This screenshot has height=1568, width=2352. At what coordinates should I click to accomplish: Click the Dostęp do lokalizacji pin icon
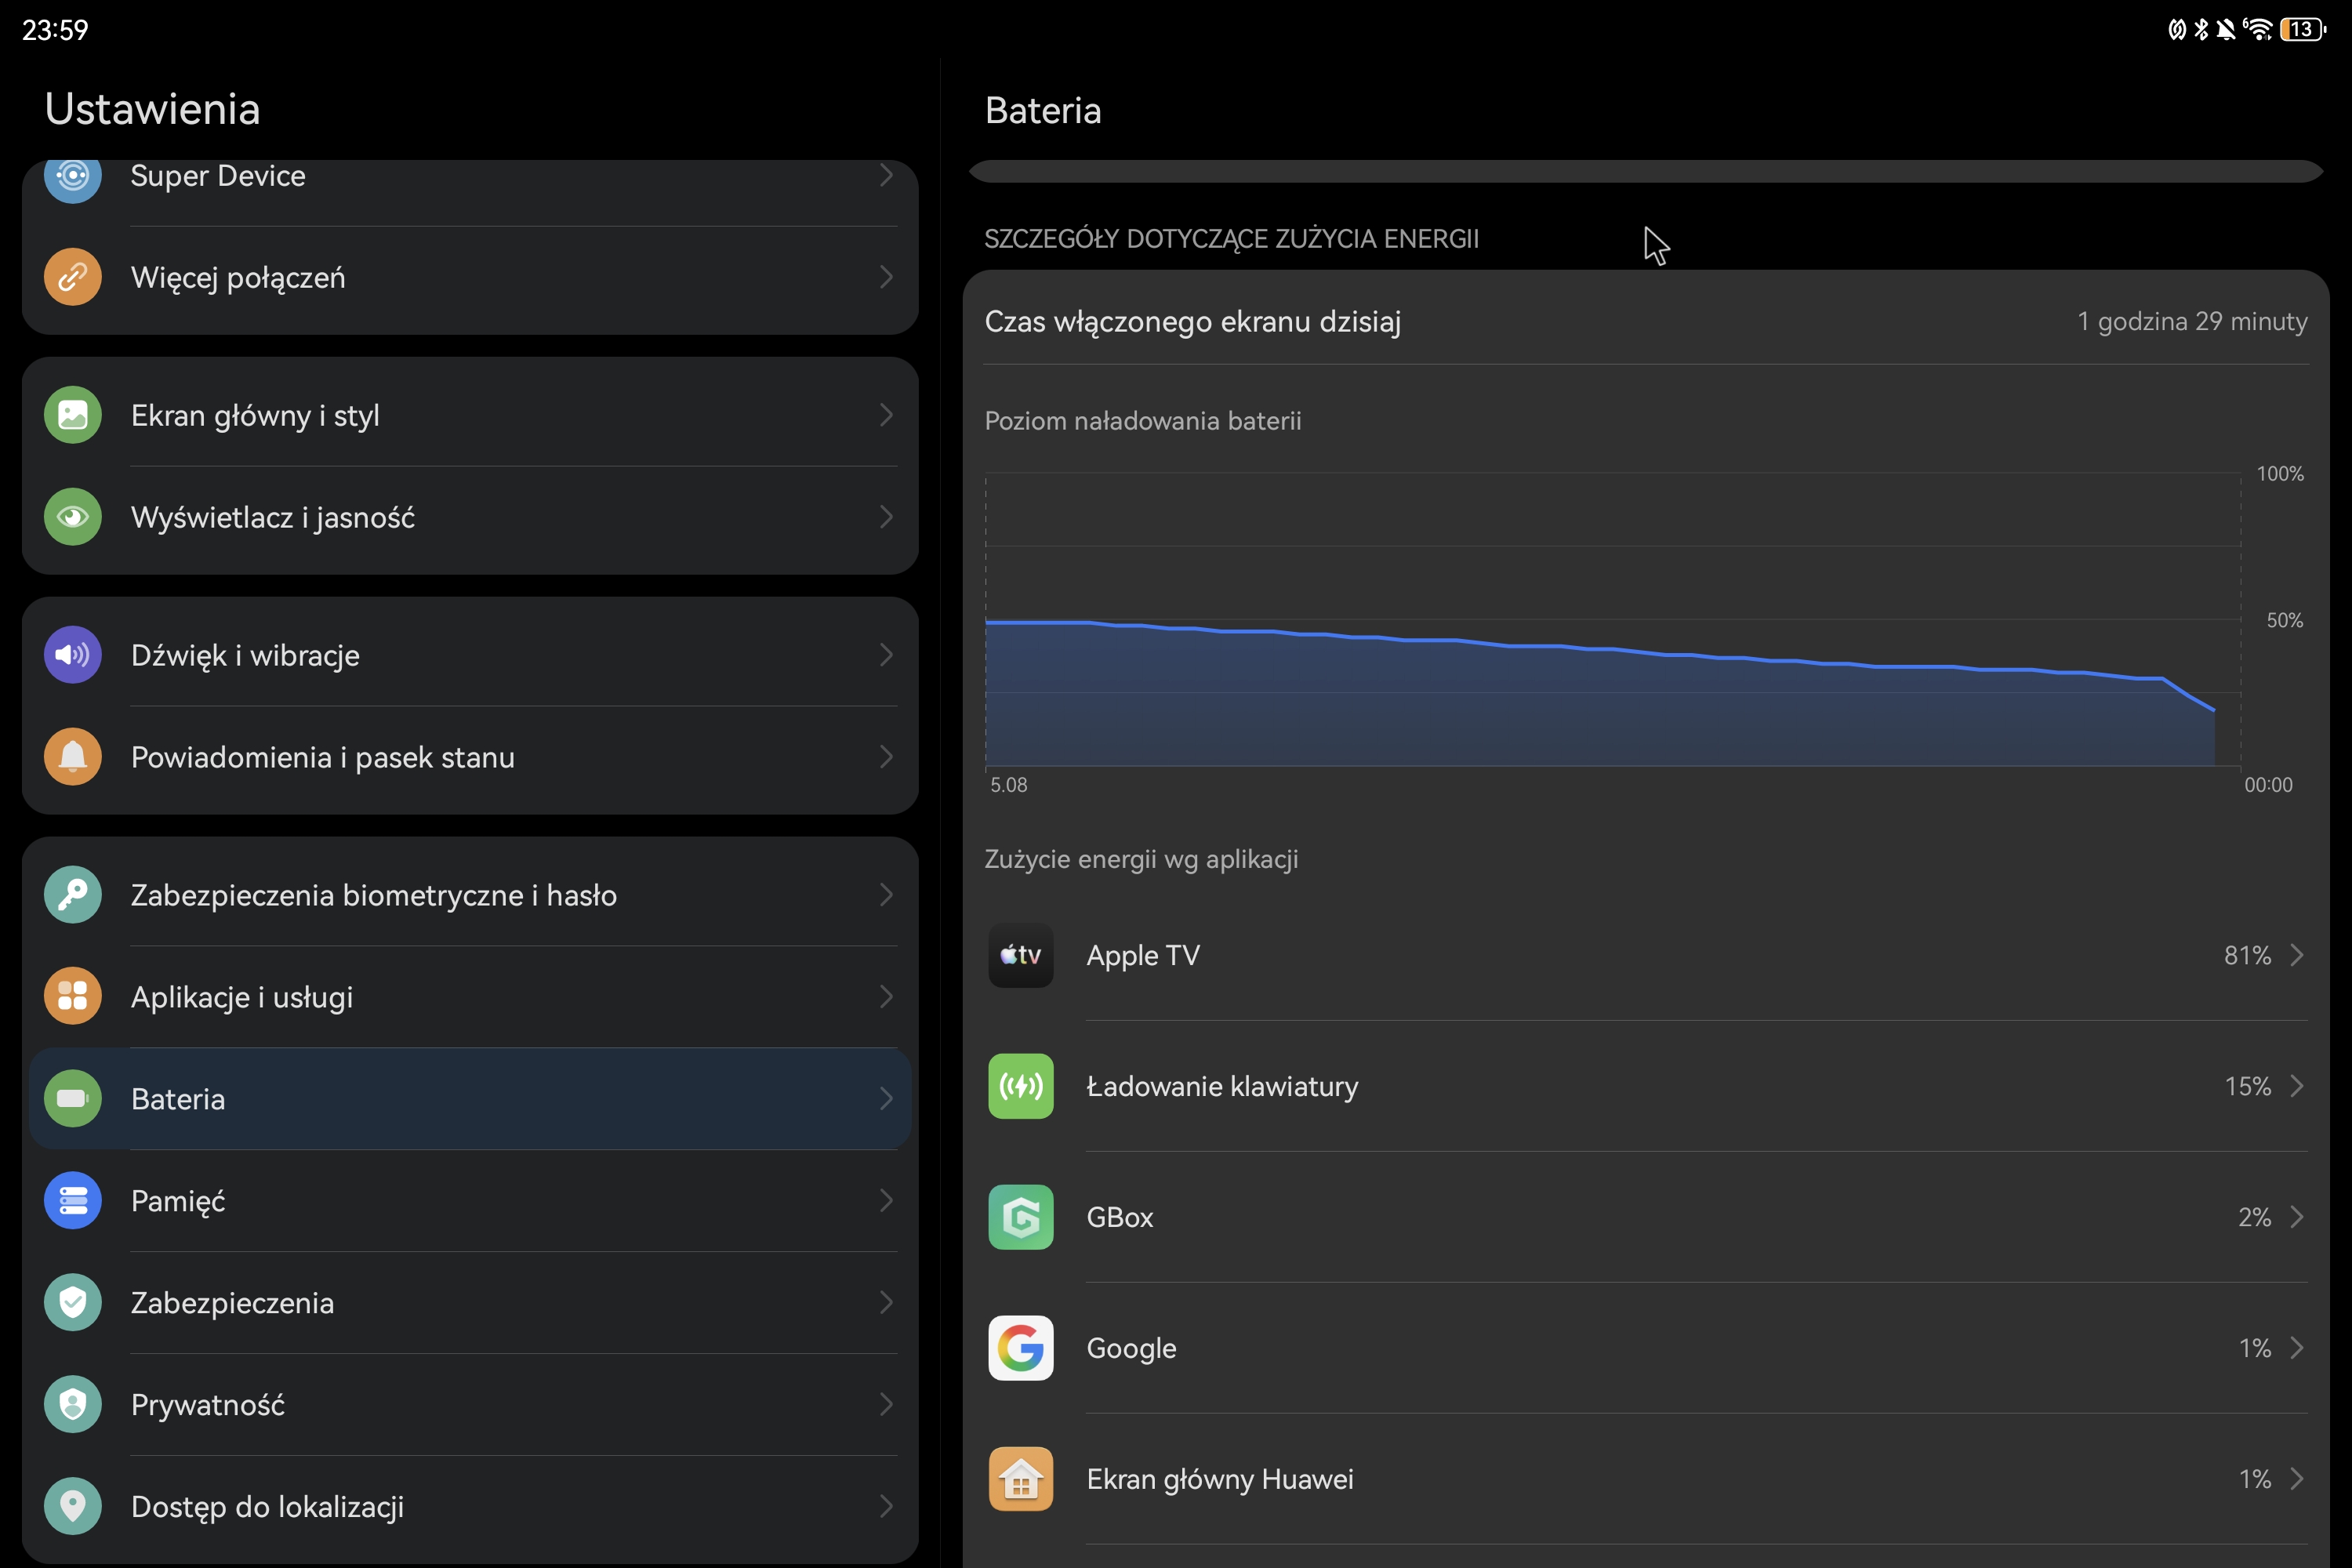pos(72,1507)
